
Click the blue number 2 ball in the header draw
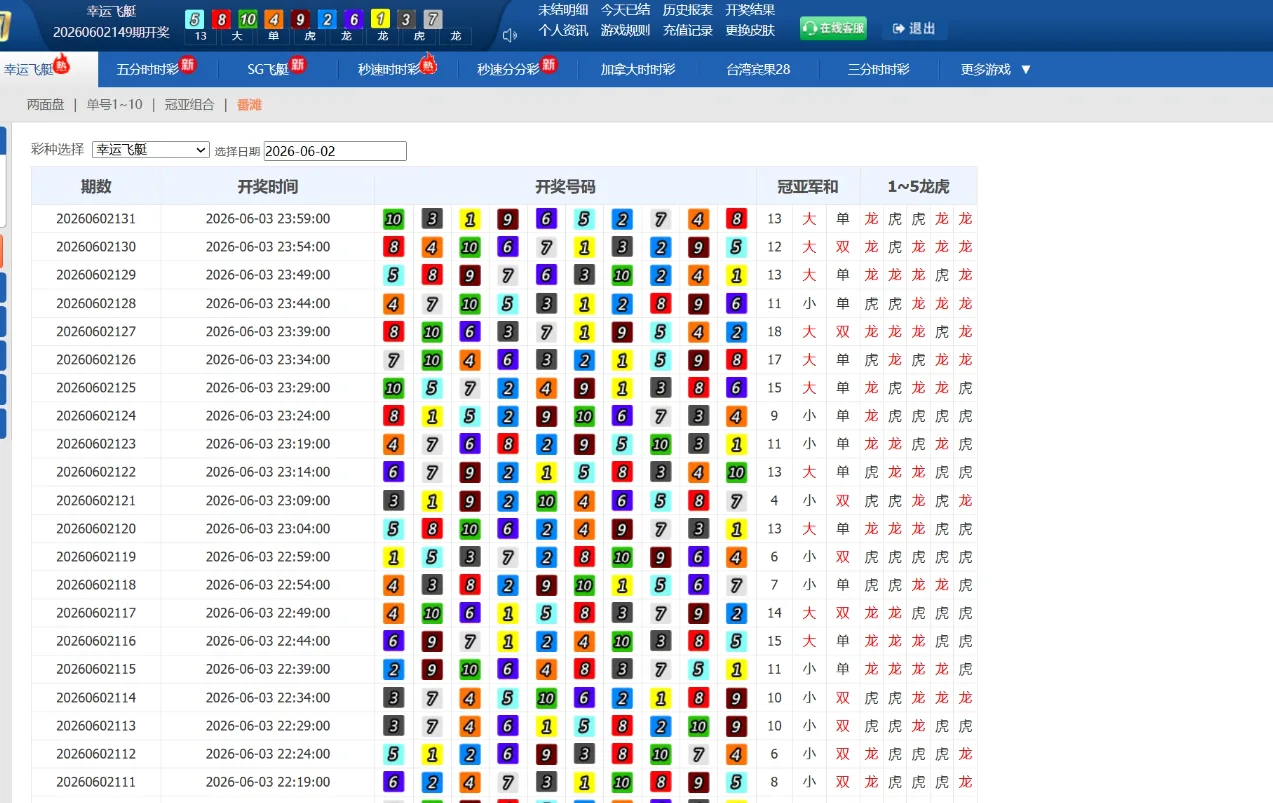[x=326, y=18]
